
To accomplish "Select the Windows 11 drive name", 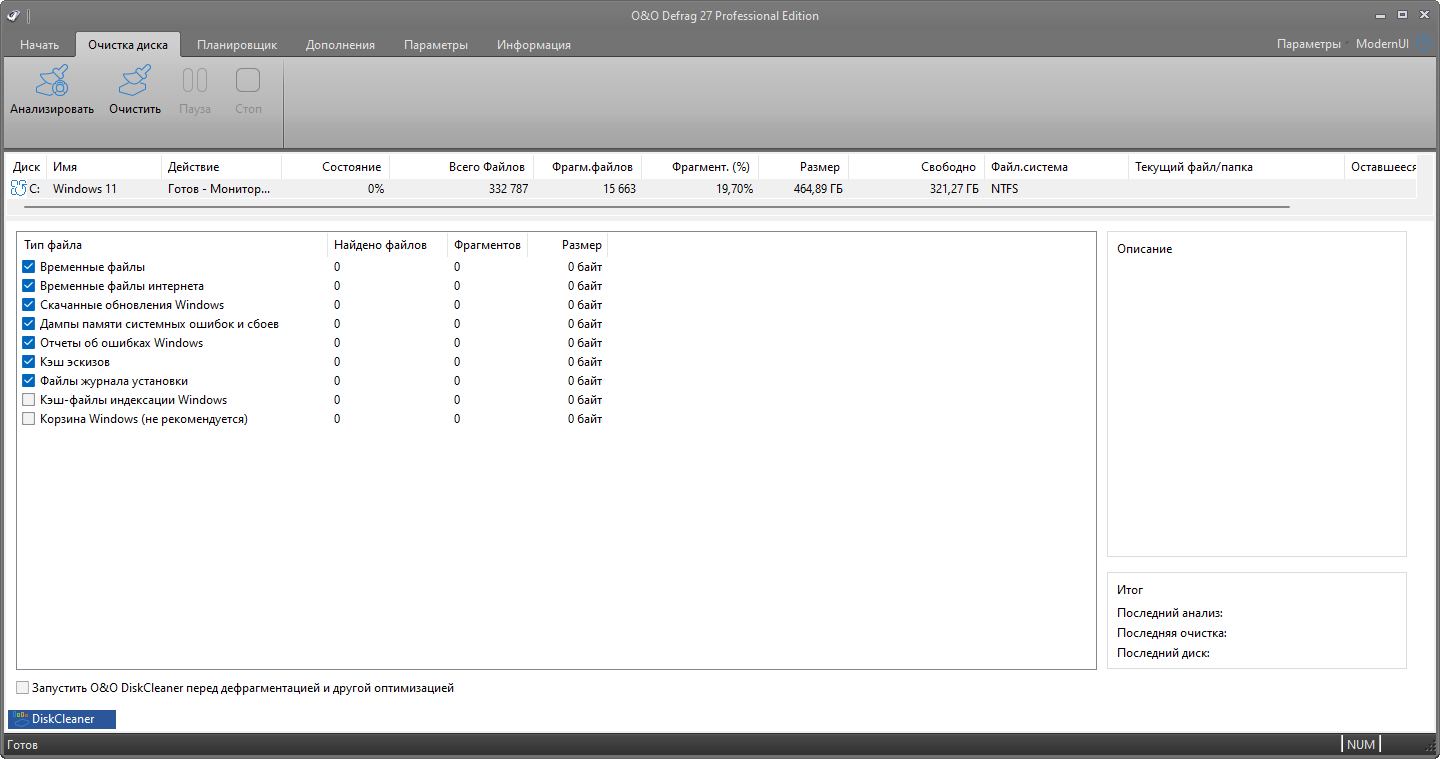I will coord(85,188).
